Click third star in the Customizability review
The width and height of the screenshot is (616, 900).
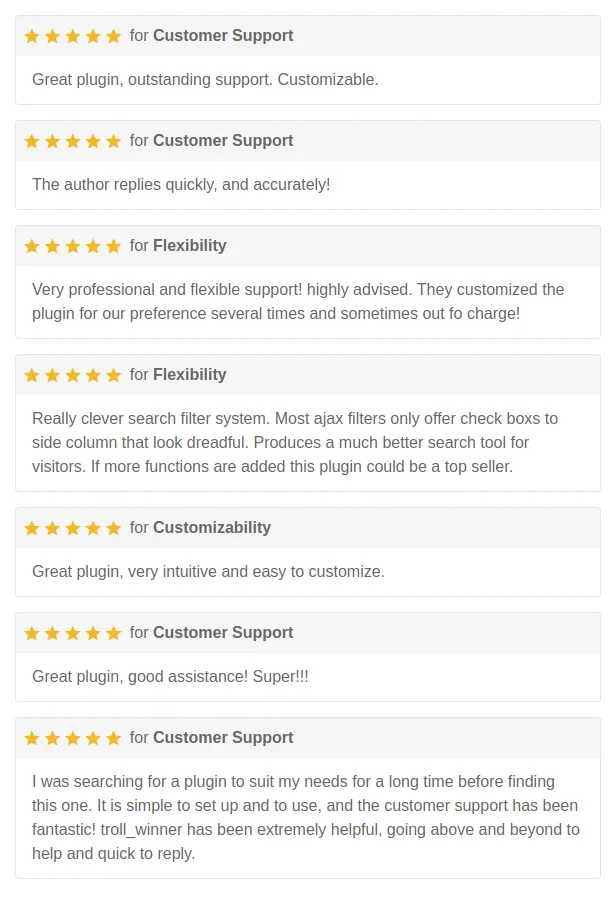[x=73, y=528]
